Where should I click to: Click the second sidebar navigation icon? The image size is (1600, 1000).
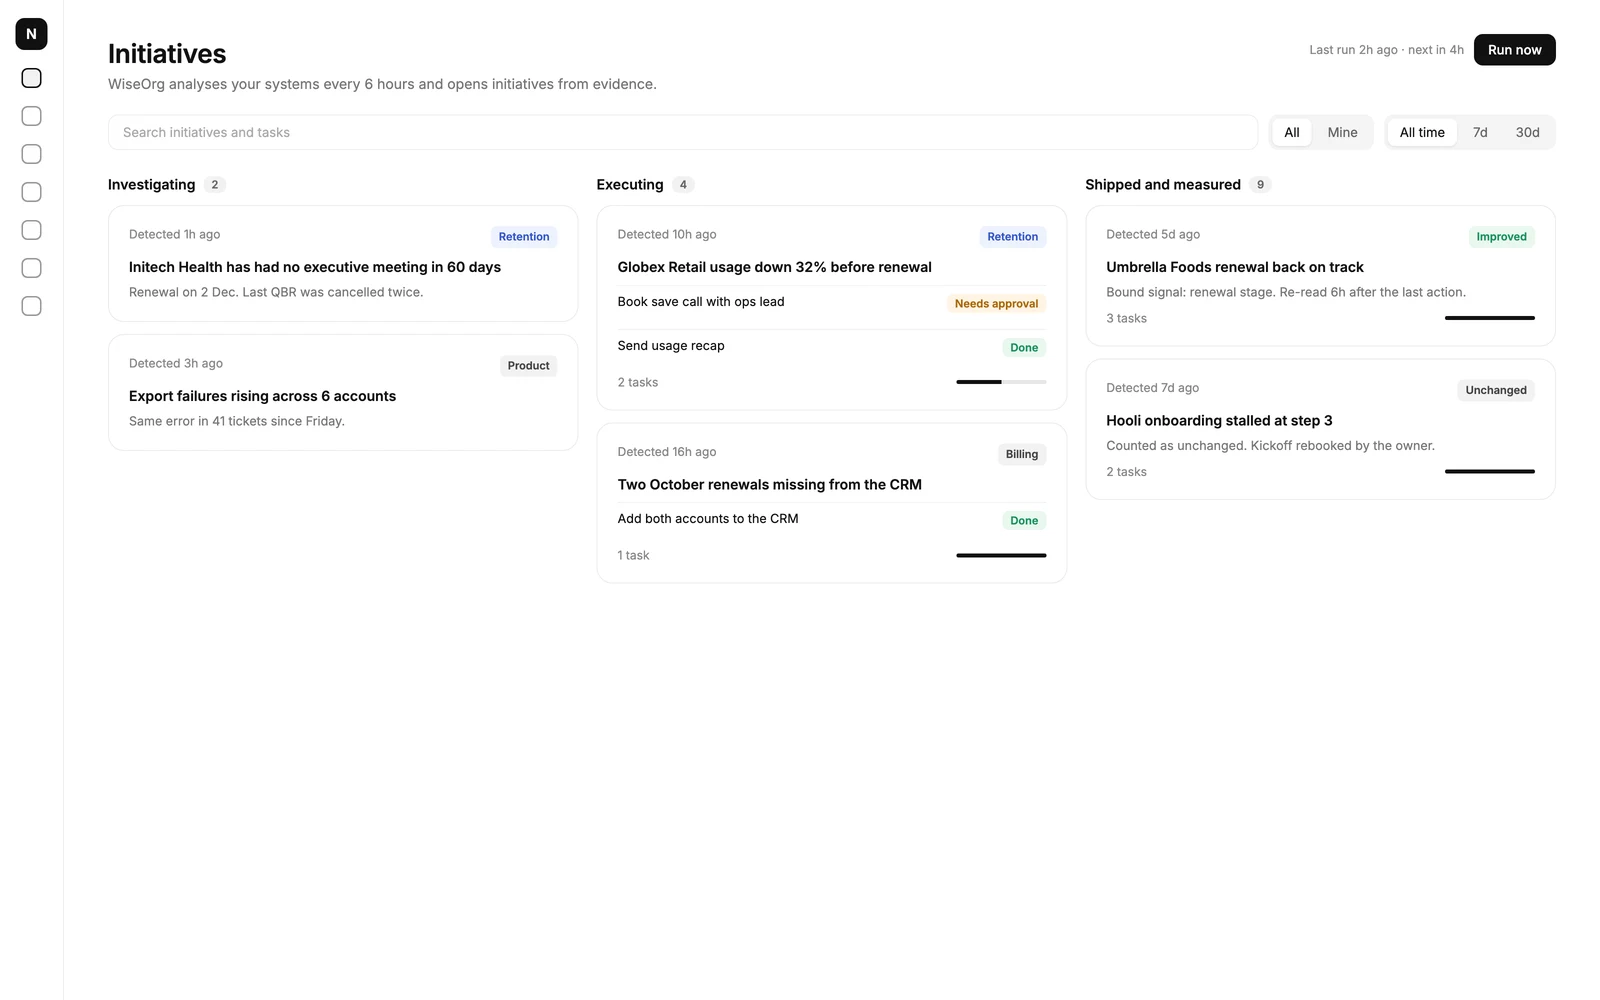point(31,116)
